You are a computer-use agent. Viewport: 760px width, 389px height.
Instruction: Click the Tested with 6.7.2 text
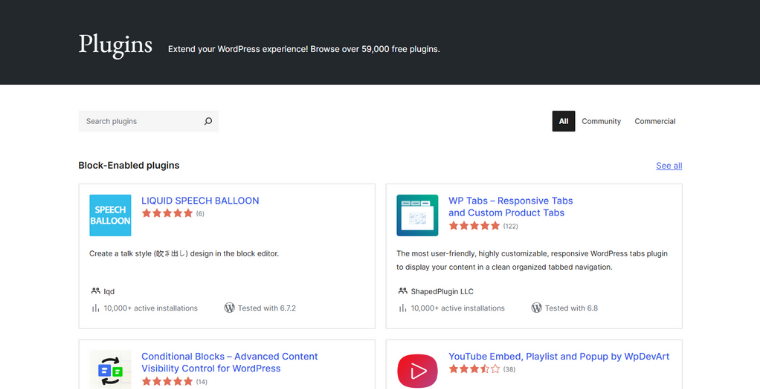[x=267, y=308]
